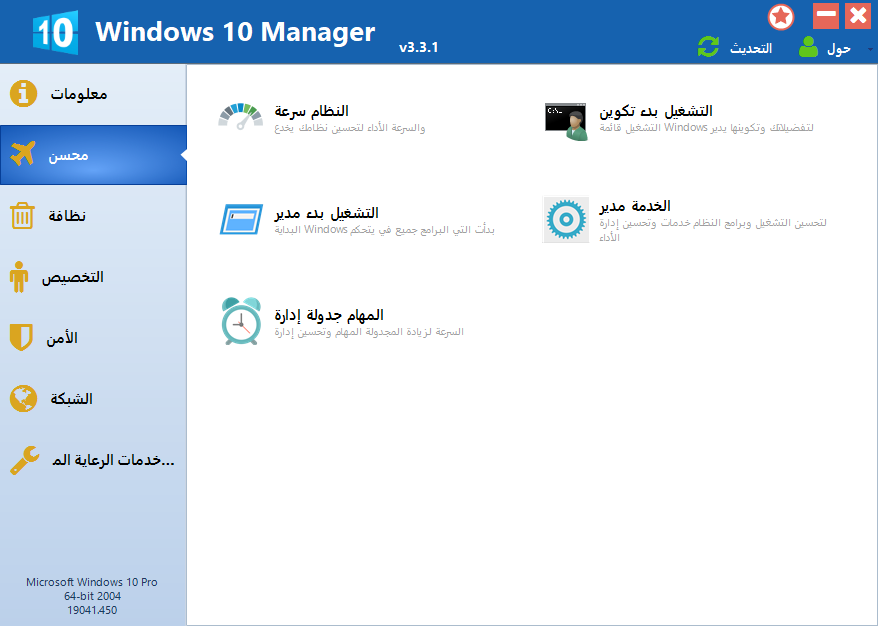Screen dimensions: 878x626
Task: Click the globe network icon
Action: point(24,399)
